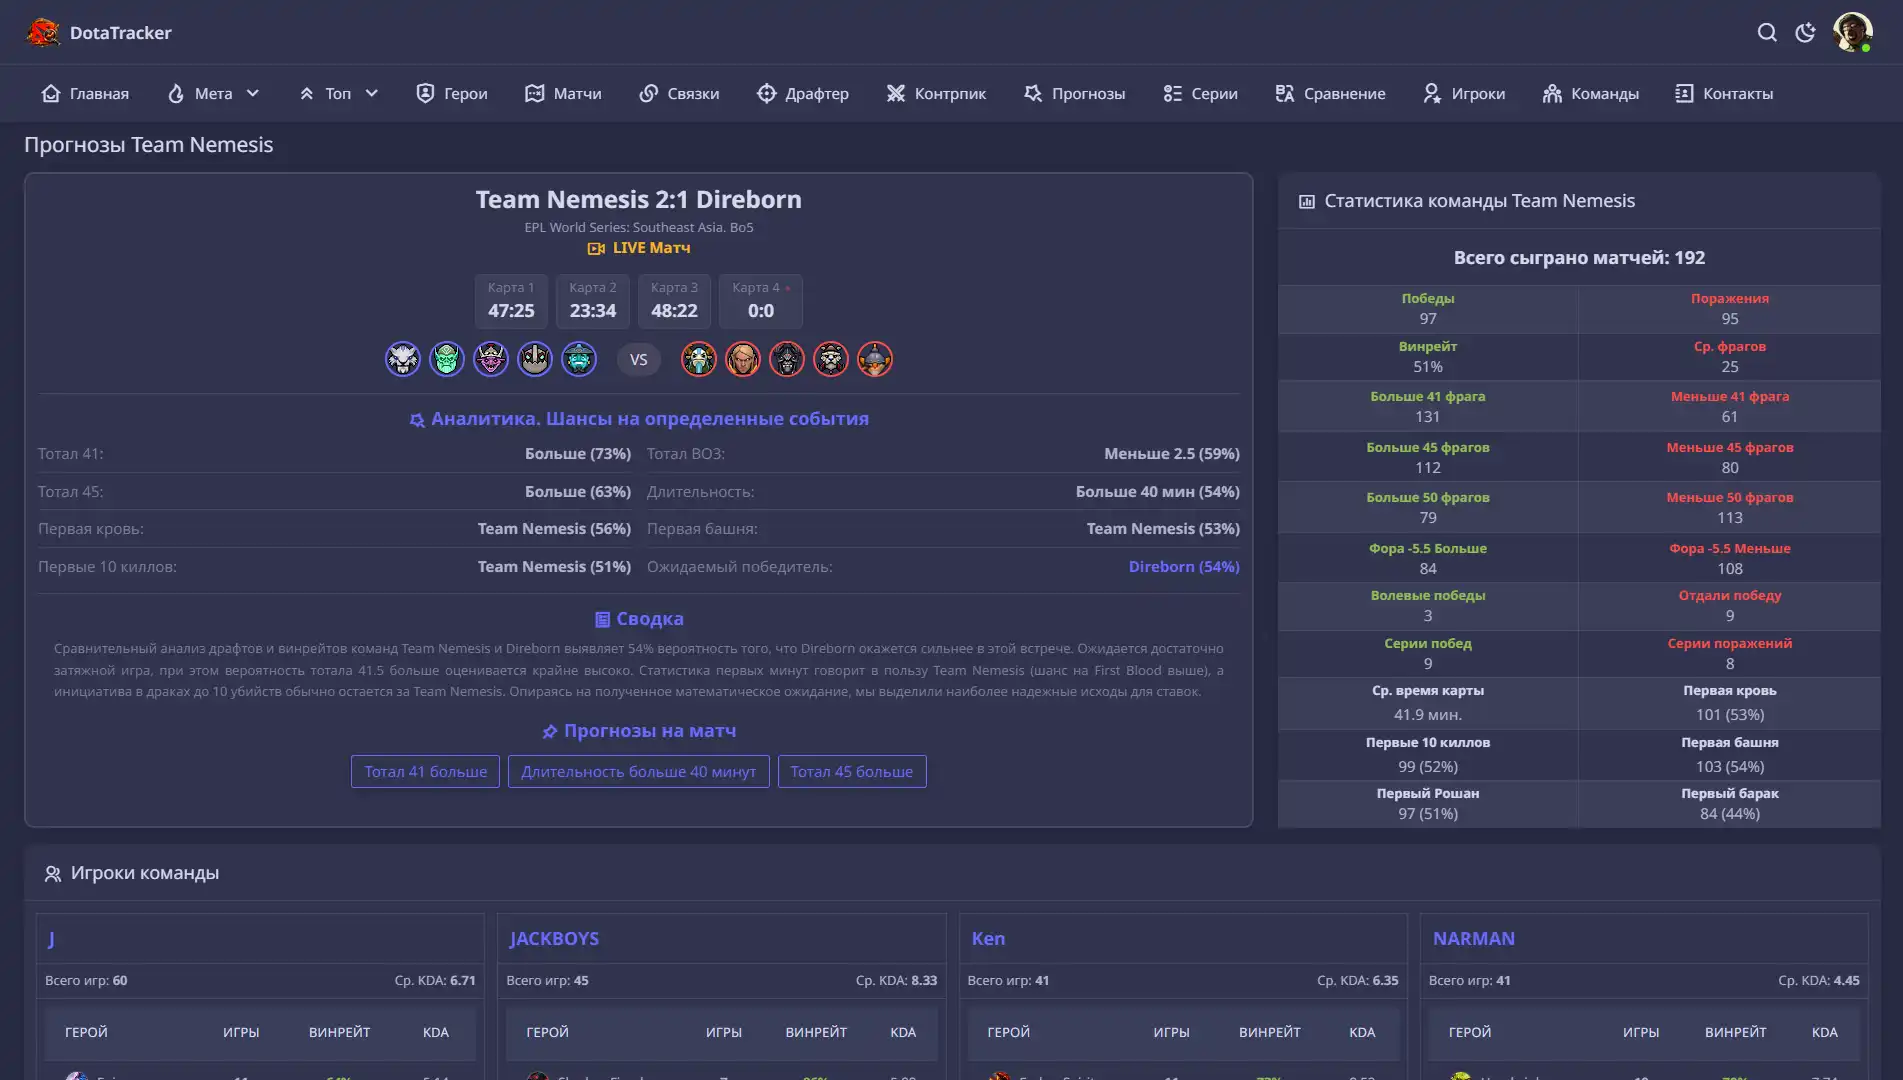Open player J's profile link
The height and width of the screenshot is (1080, 1903).
click(51, 939)
